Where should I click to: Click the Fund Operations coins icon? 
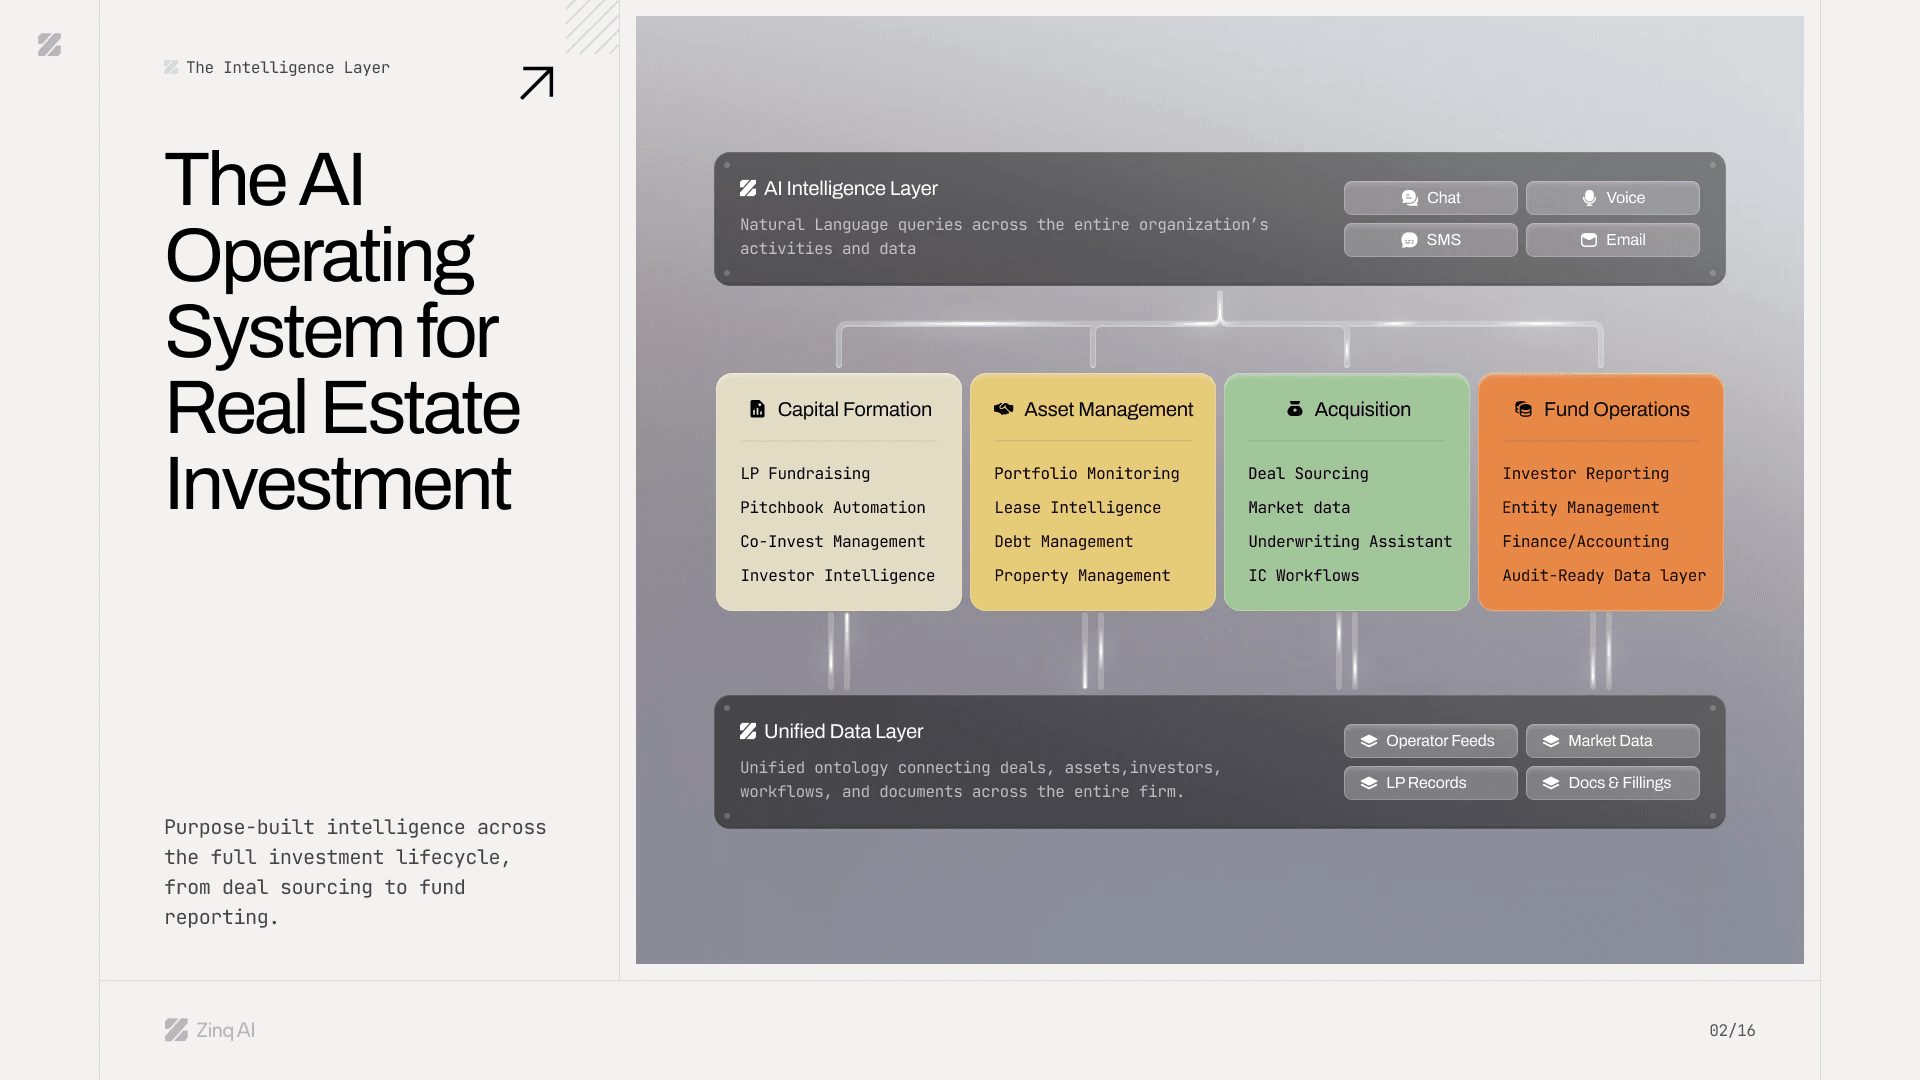click(1524, 409)
